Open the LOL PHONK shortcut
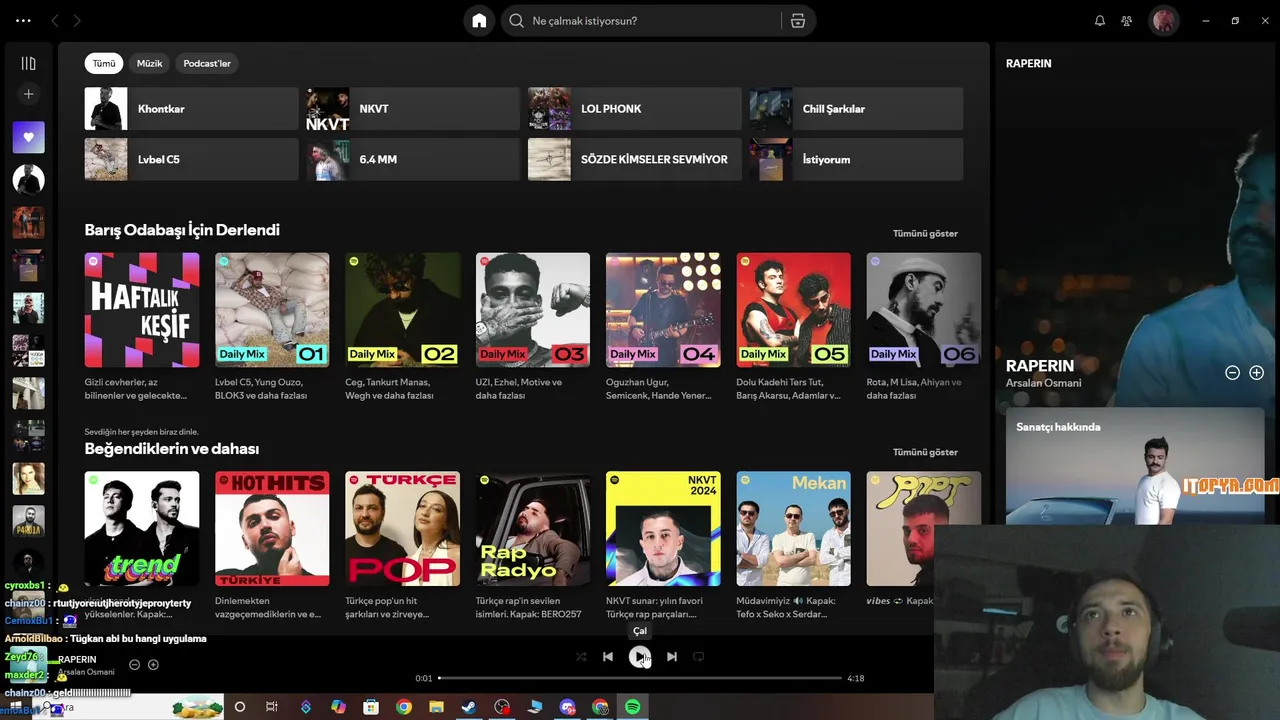Image resolution: width=1280 pixels, height=720 pixels. [635, 109]
